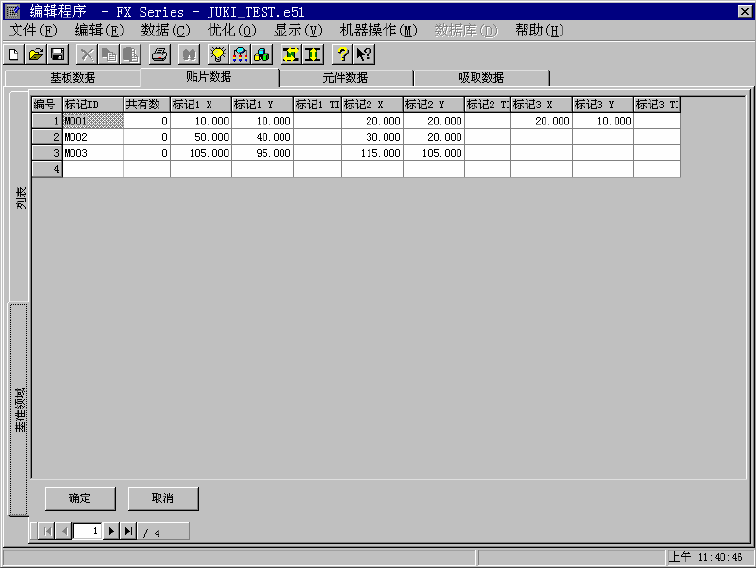This screenshot has width=756, height=568.
Task: Select row header number 2
Action: pyautogui.click(x=47, y=137)
